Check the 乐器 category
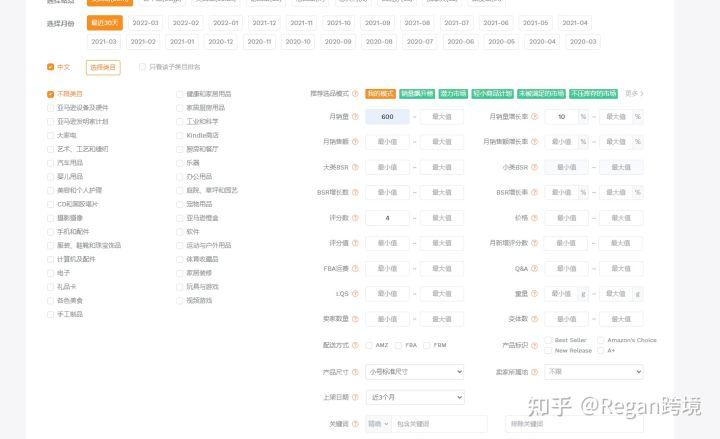The height and width of the screenshot is (439, 720). (180, 163)
